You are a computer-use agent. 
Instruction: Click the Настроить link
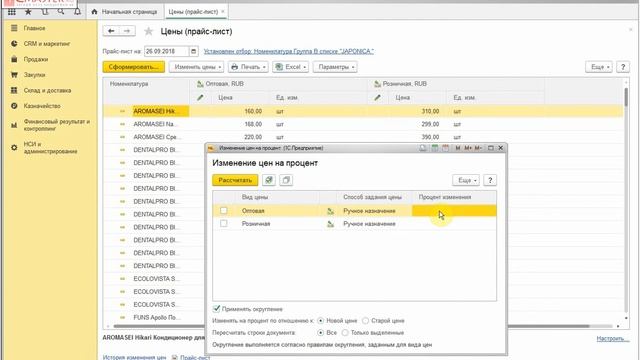613,338
